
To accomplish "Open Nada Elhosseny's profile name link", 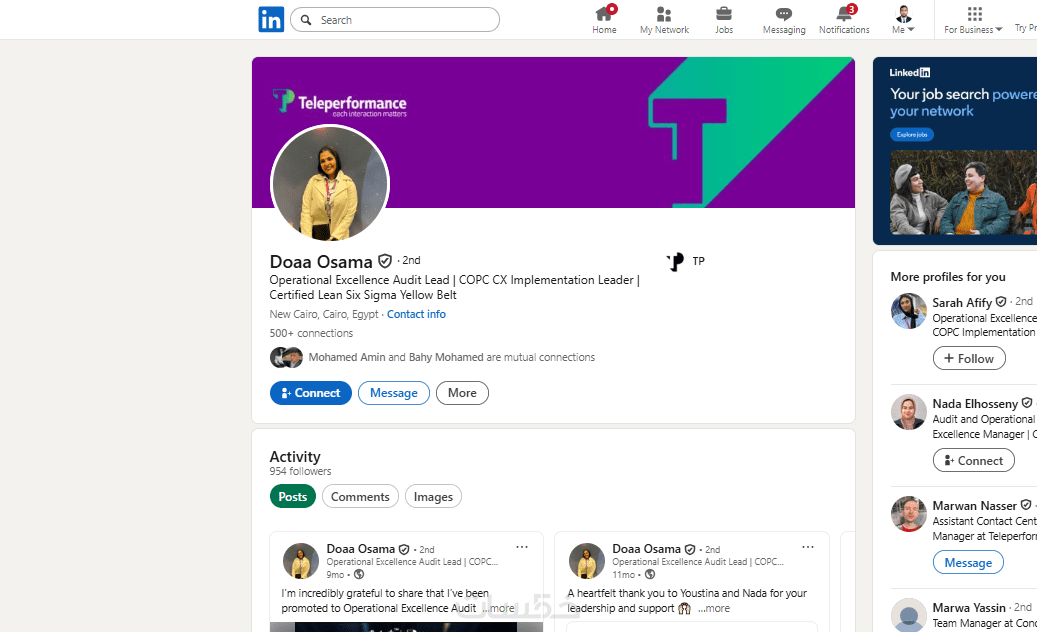I will 975,404.
